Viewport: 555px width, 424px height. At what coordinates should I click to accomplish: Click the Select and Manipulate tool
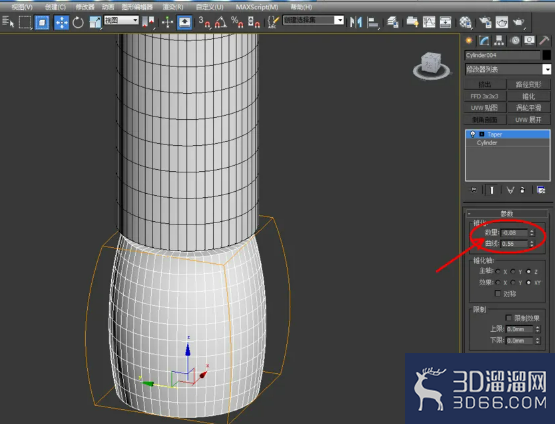[x=167, y=22]
